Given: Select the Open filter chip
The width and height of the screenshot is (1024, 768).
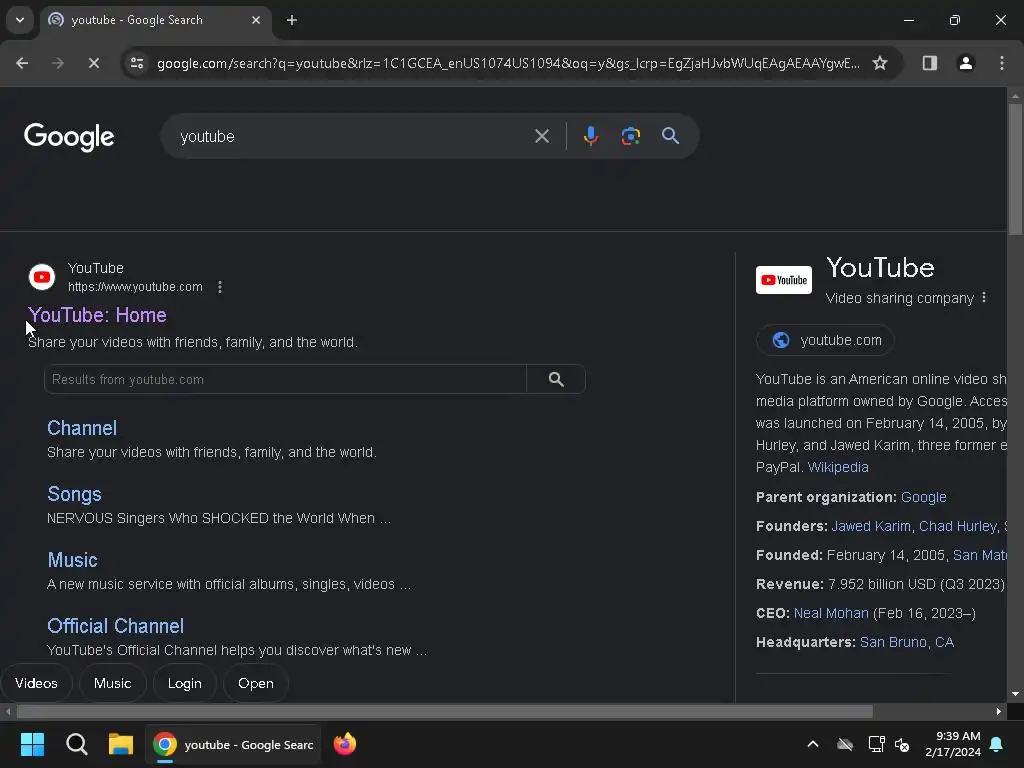Looking at the screenshot, I should tap(256, 683).
